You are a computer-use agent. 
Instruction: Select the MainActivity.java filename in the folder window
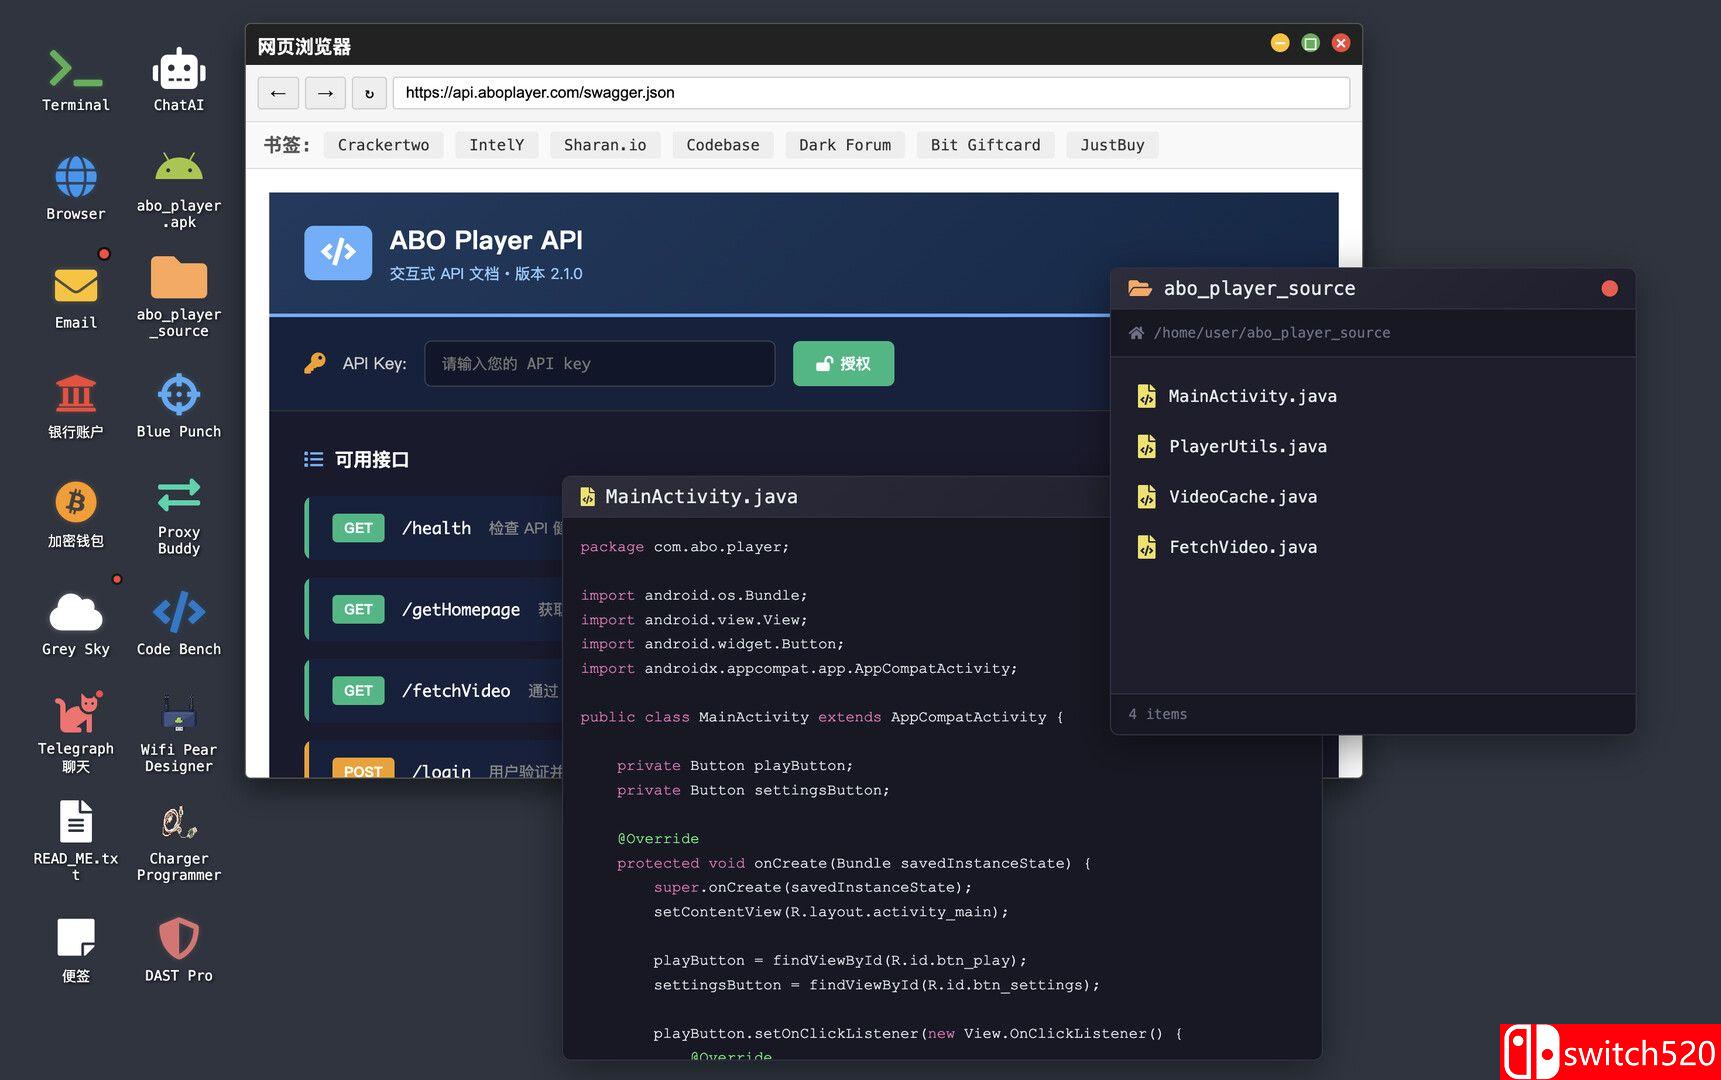1253,396
